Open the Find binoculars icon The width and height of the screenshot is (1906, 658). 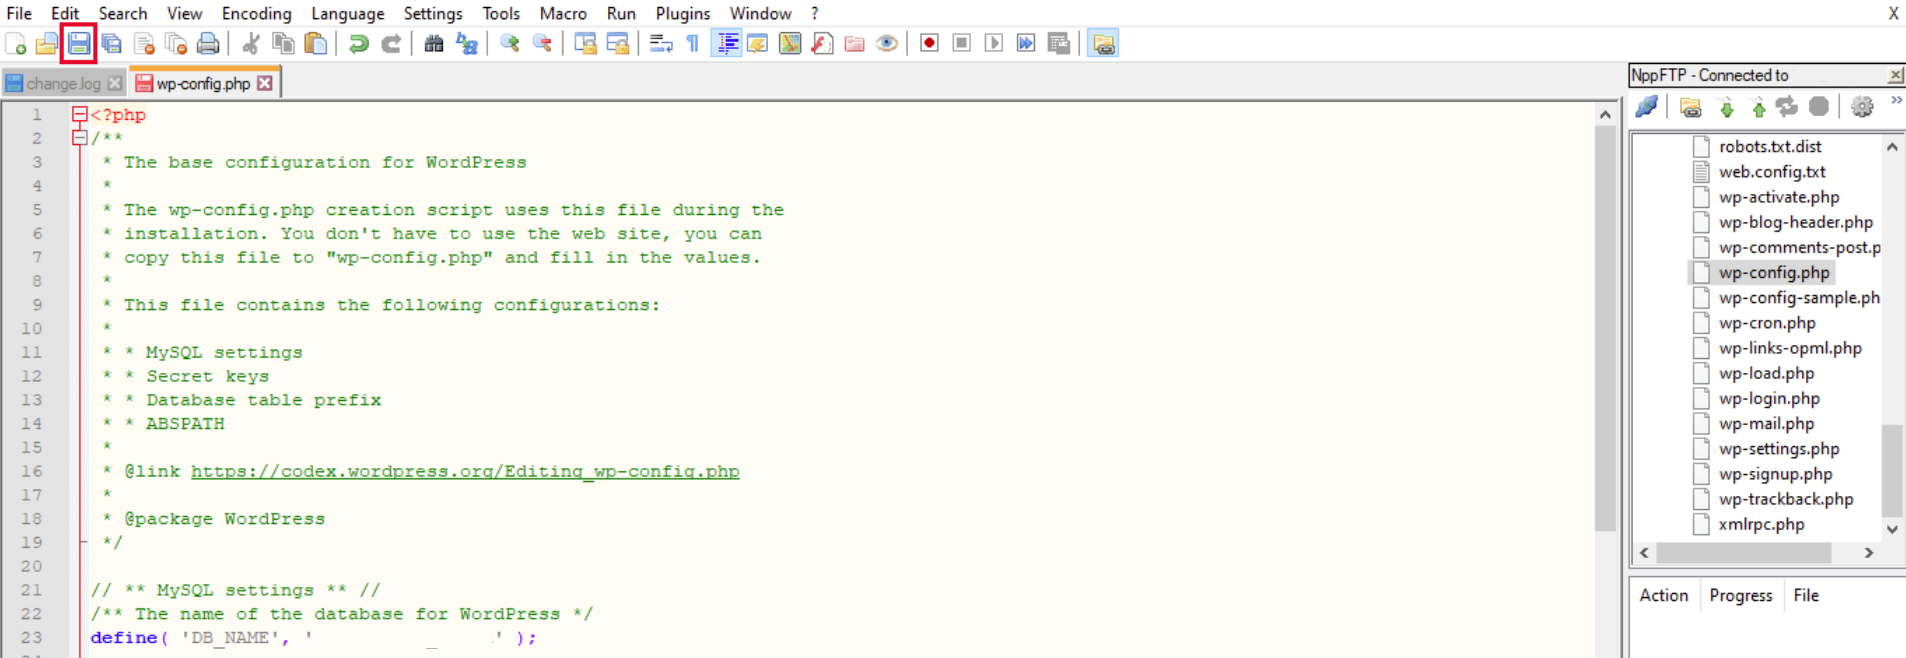click(434, 44)
